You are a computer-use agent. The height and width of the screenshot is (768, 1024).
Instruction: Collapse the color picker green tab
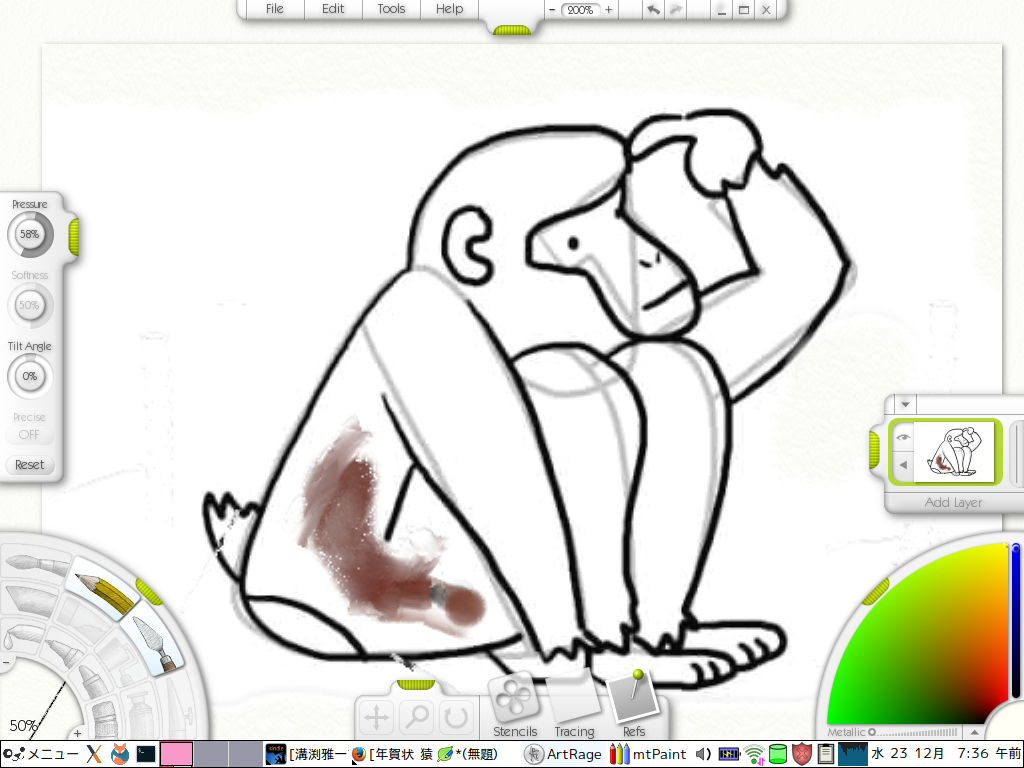[875, 592]
